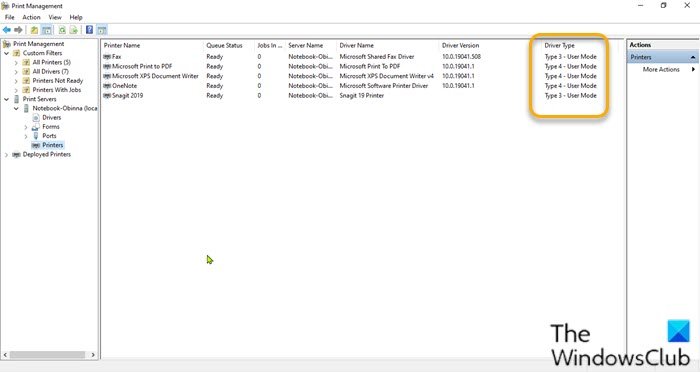This screenshot has height=373, width=700.
Task: Expand the Deployed Printers node
Action: [x=6, y=154]
